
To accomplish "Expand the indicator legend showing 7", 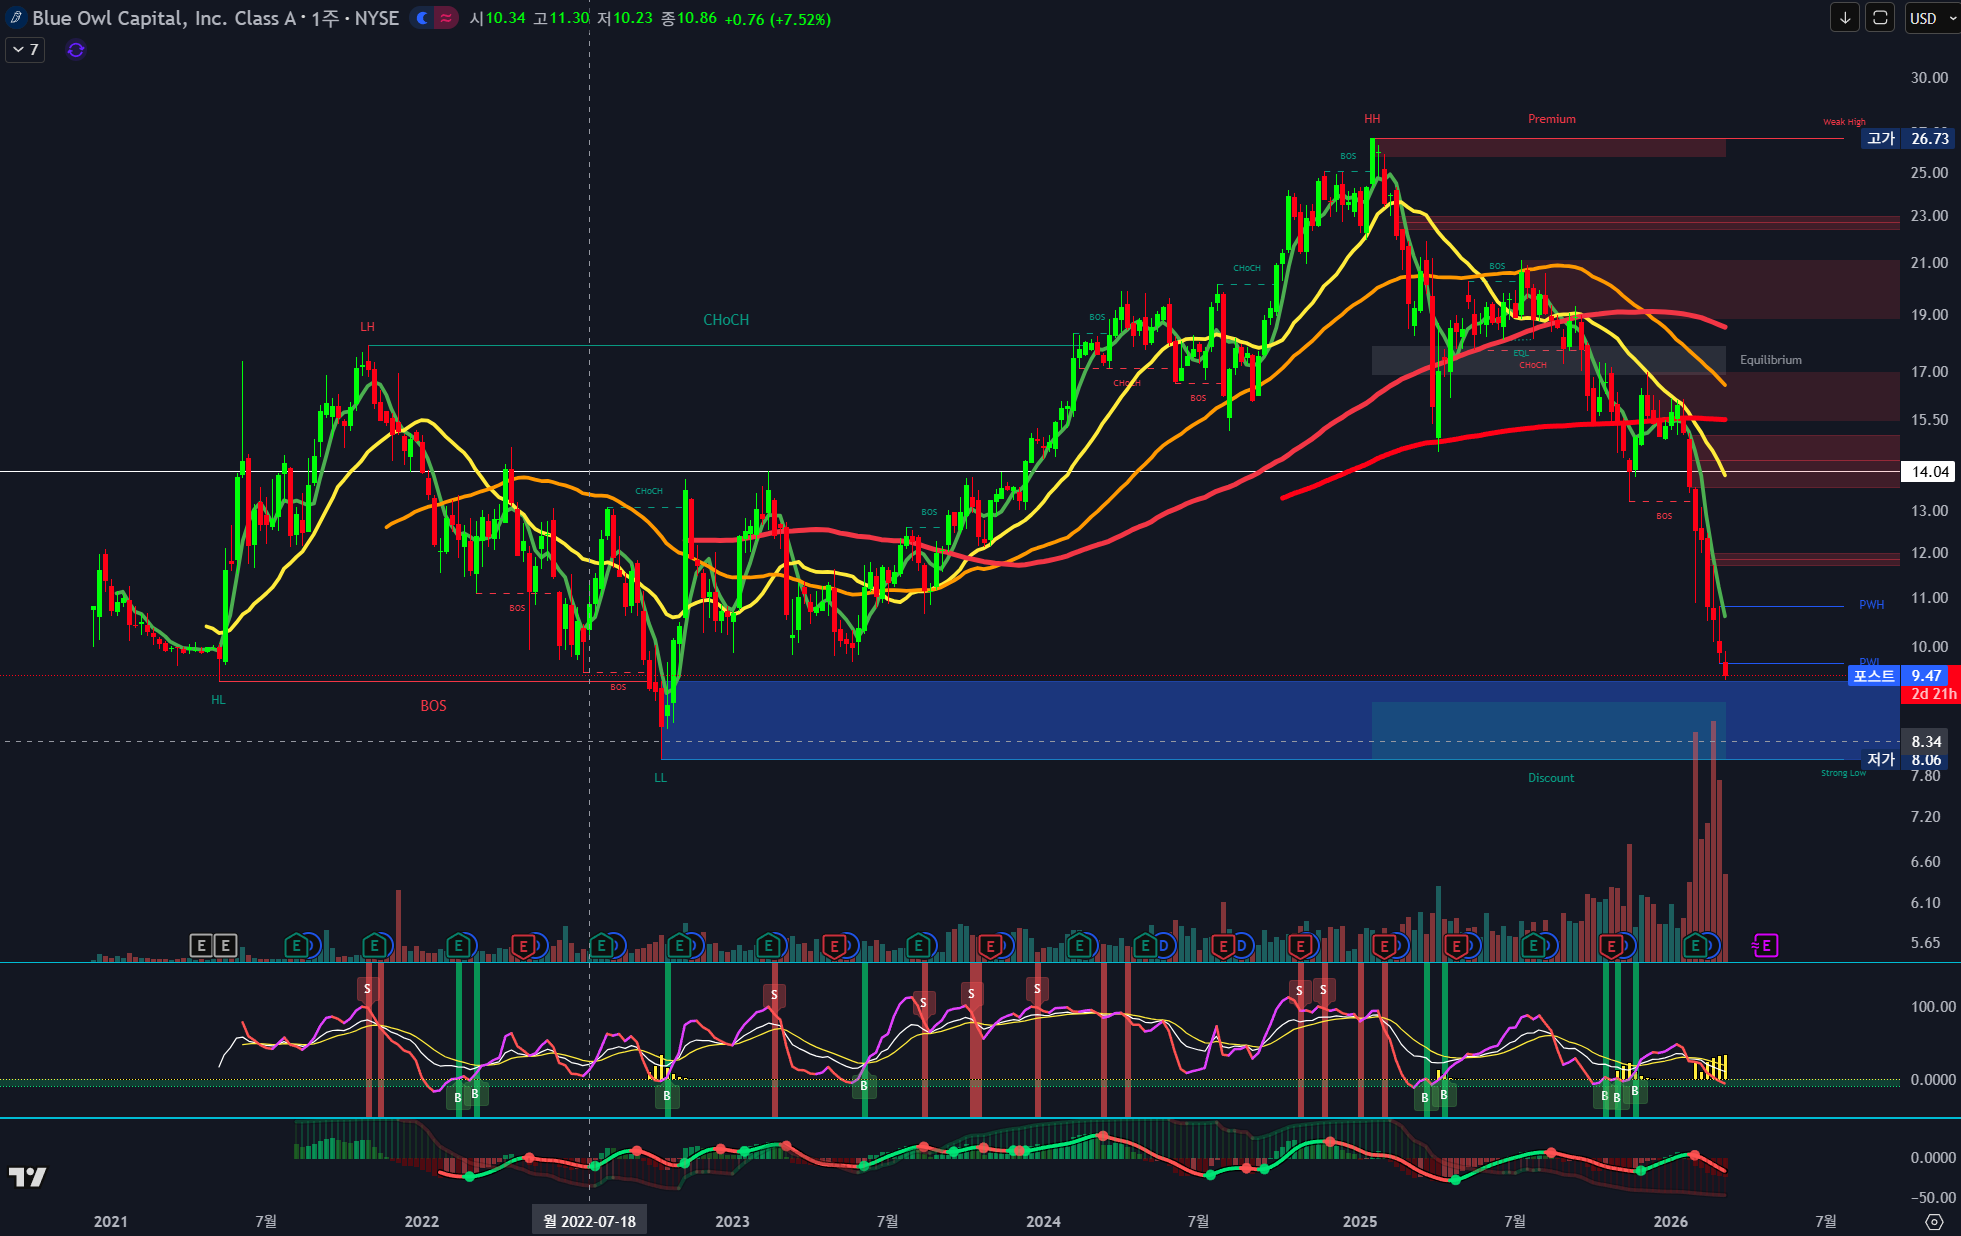I will 25,49.
